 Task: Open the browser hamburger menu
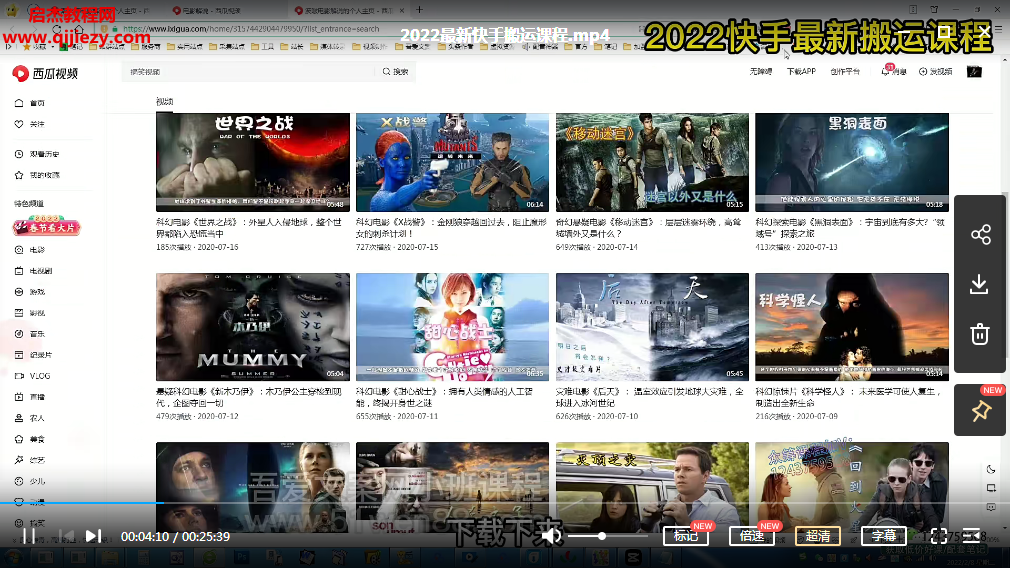[x=997, y=29]
